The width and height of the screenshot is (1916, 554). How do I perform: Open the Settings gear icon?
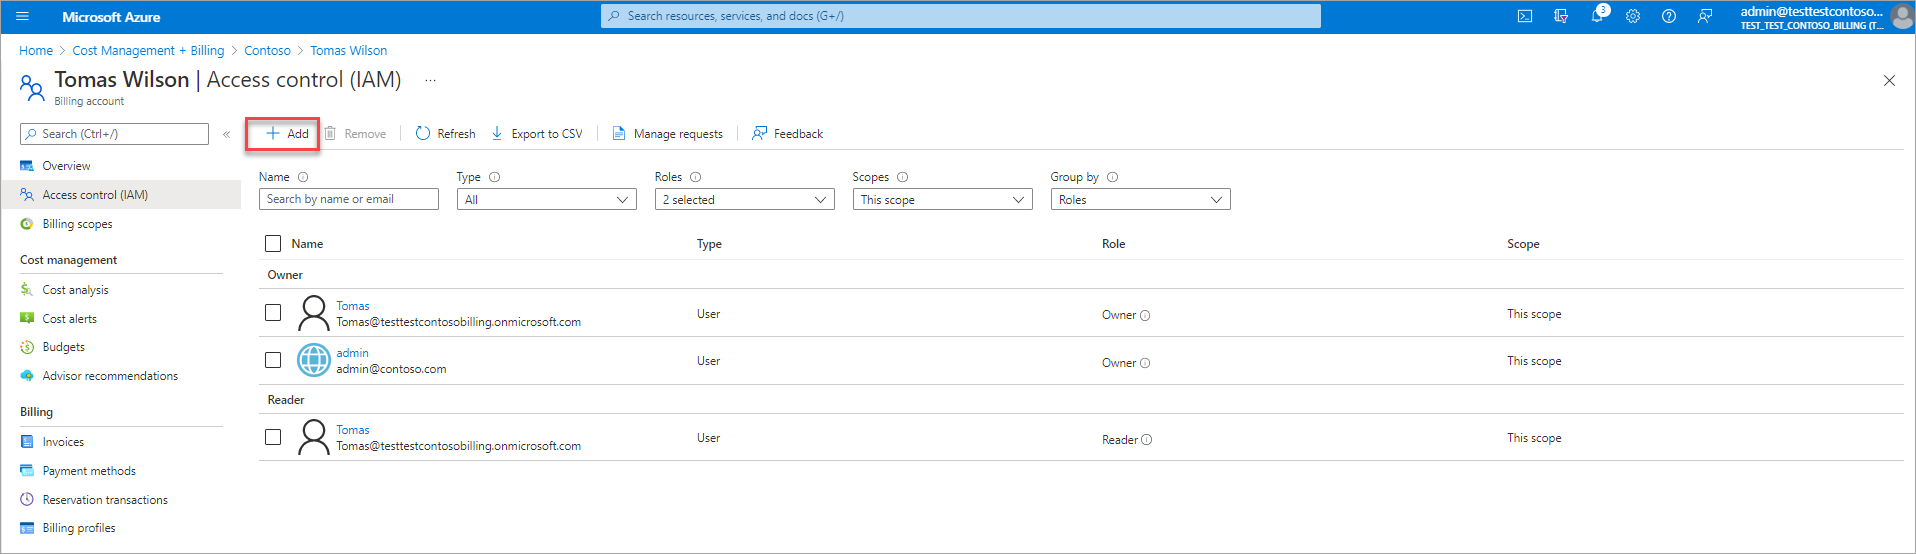(x=1633, y=16)
